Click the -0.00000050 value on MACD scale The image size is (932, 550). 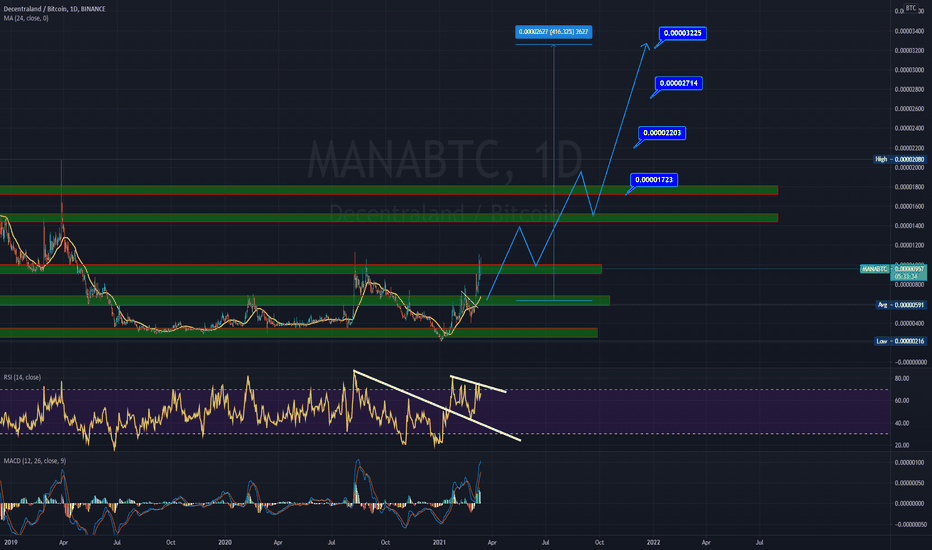point(909,524)
